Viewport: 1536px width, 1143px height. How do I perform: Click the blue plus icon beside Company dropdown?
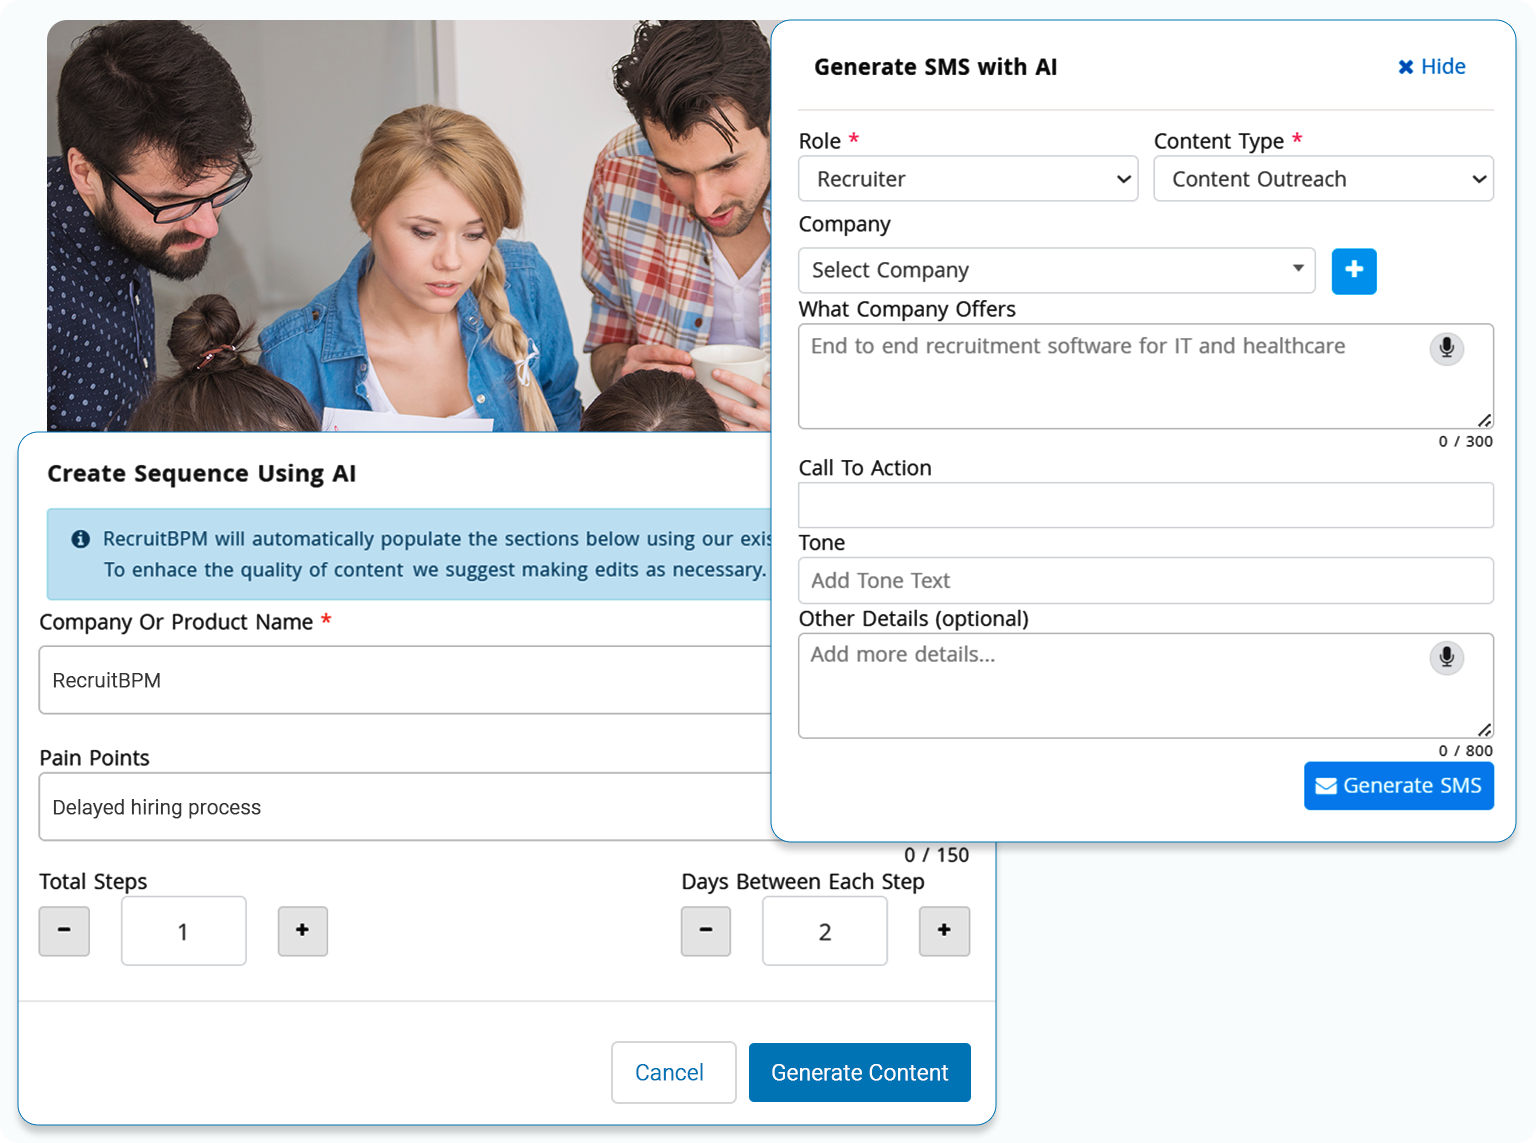pos(1354,271)
